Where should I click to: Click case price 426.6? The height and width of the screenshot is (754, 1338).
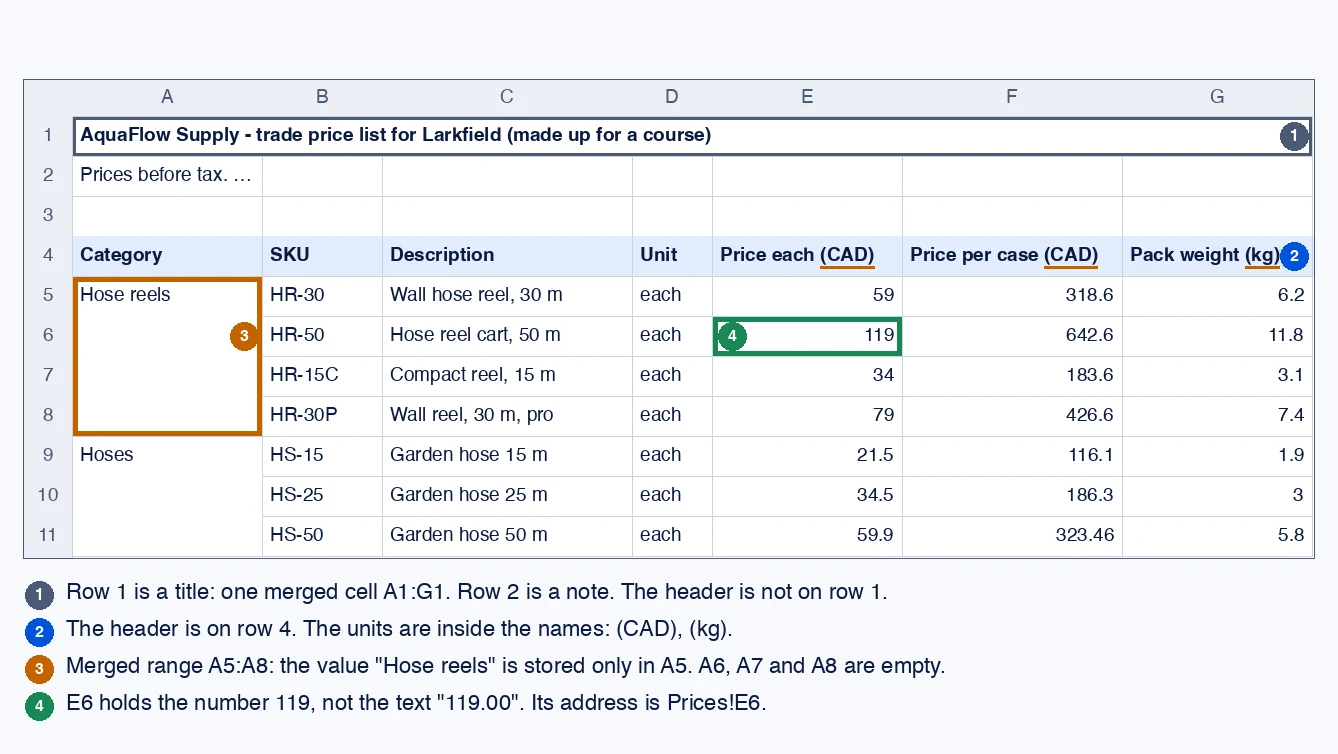click(x=1012, y=416)
